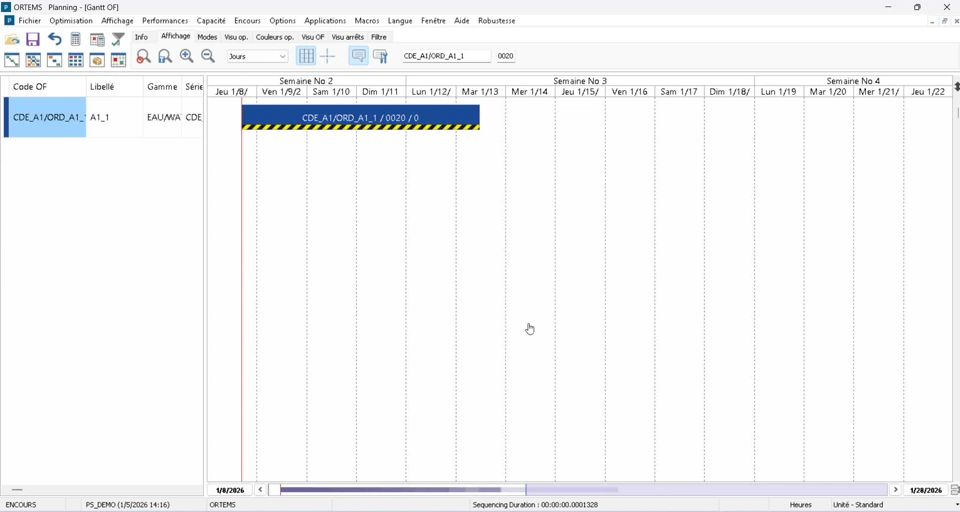The width and height of the screenshot is (960, 512).
Task: Open the Affichage menu in menu bar
Action: click(117, 20)
